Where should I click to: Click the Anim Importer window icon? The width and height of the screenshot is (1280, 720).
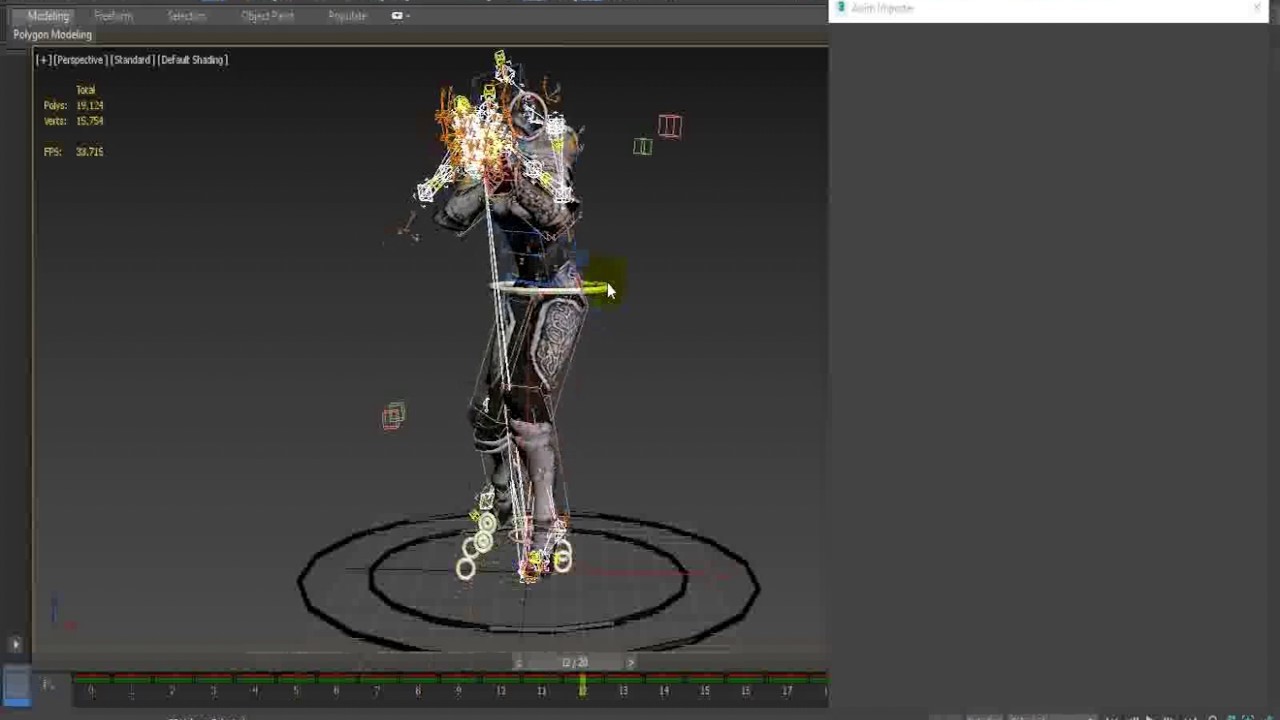(841, 8)
